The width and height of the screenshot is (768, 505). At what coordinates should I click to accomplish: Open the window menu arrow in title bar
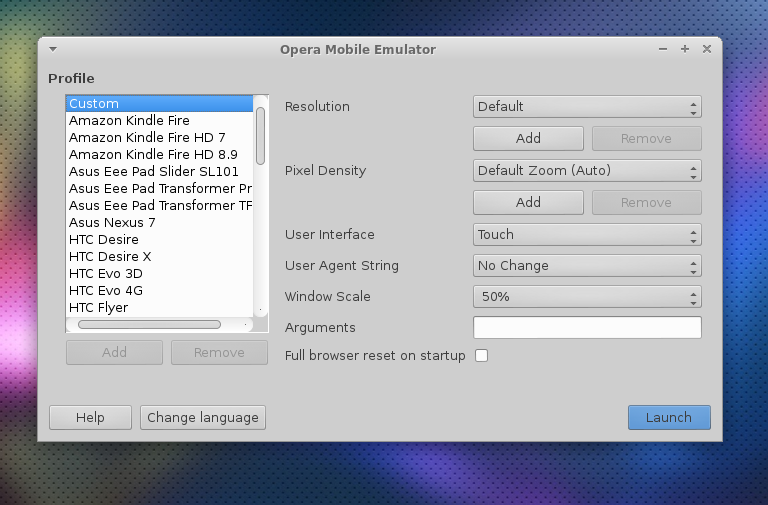[x=53, y=49]
